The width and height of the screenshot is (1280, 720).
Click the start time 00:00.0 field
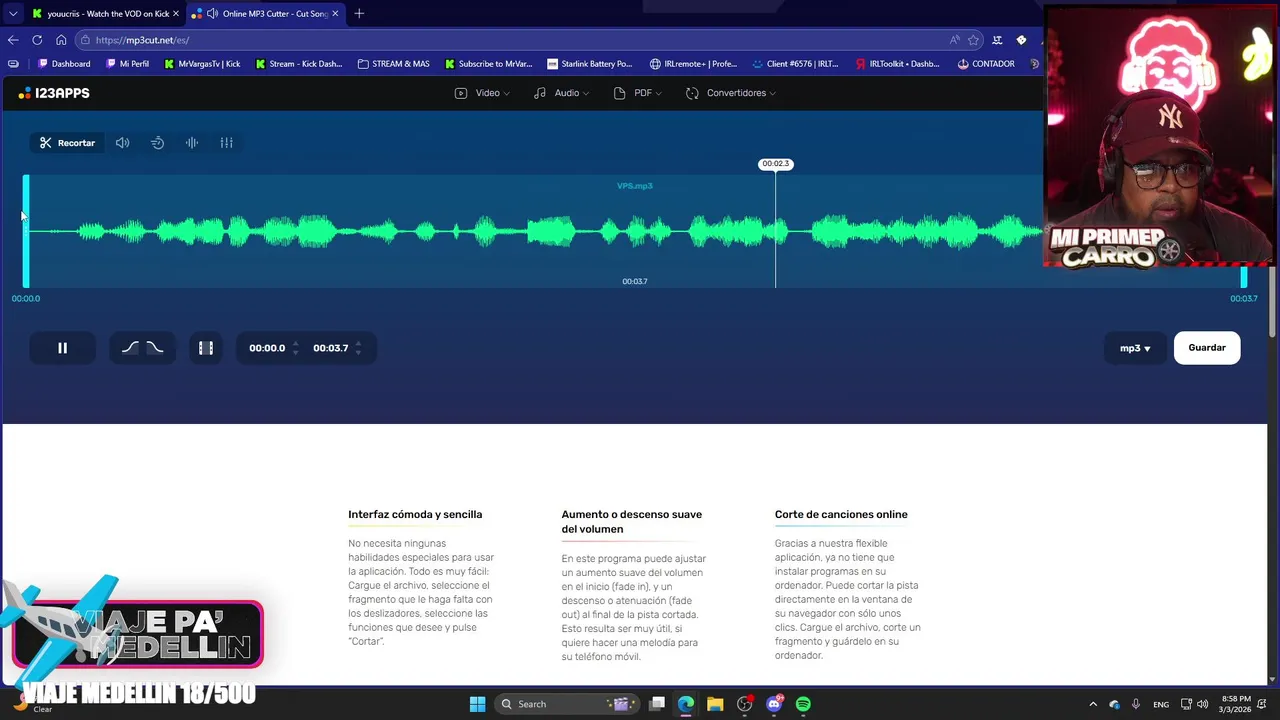267,348
